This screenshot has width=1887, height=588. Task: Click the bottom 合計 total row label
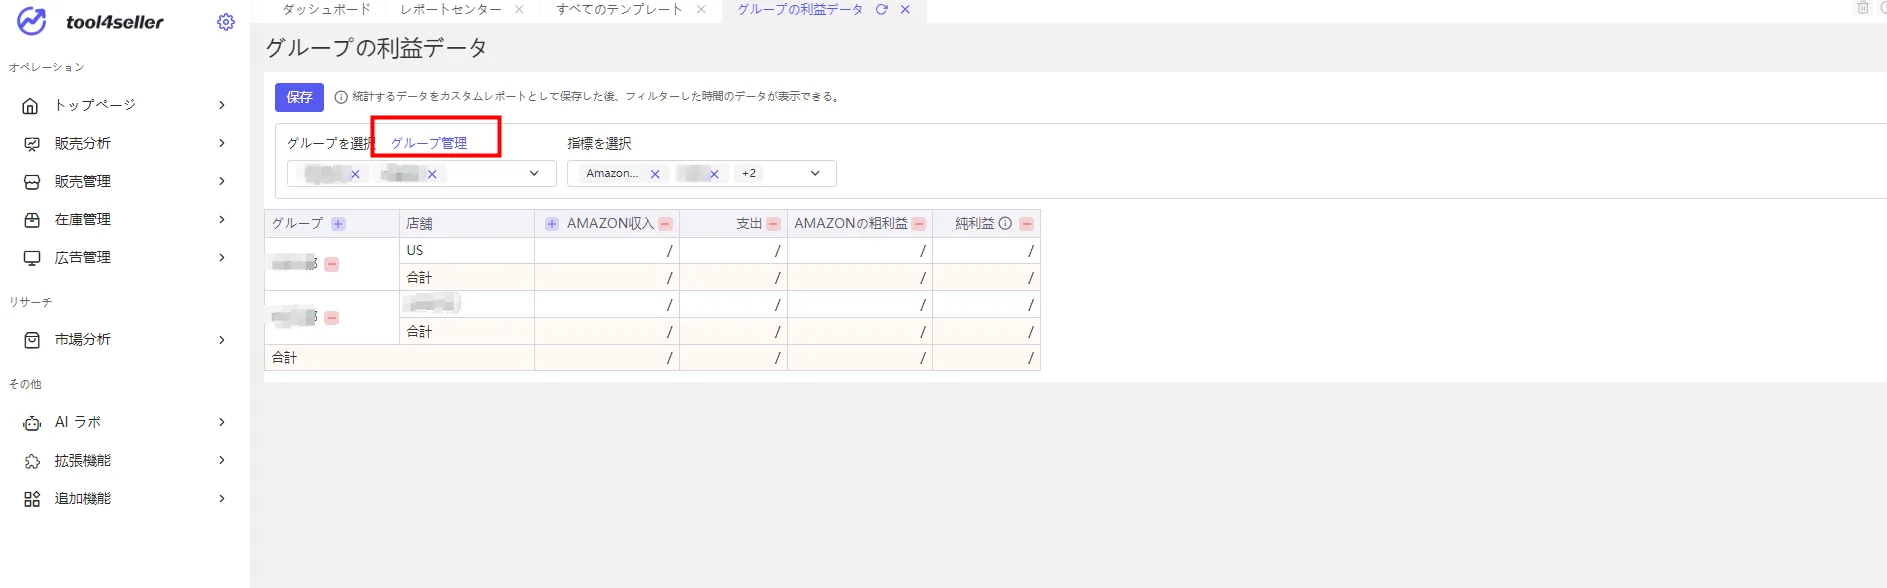coord(285,358)
